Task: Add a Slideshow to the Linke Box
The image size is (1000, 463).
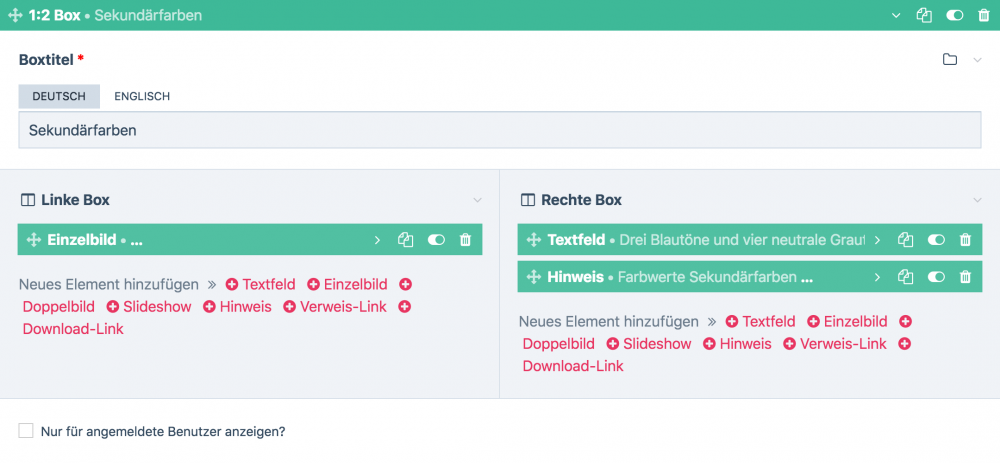Action: (x=148, y=307)
